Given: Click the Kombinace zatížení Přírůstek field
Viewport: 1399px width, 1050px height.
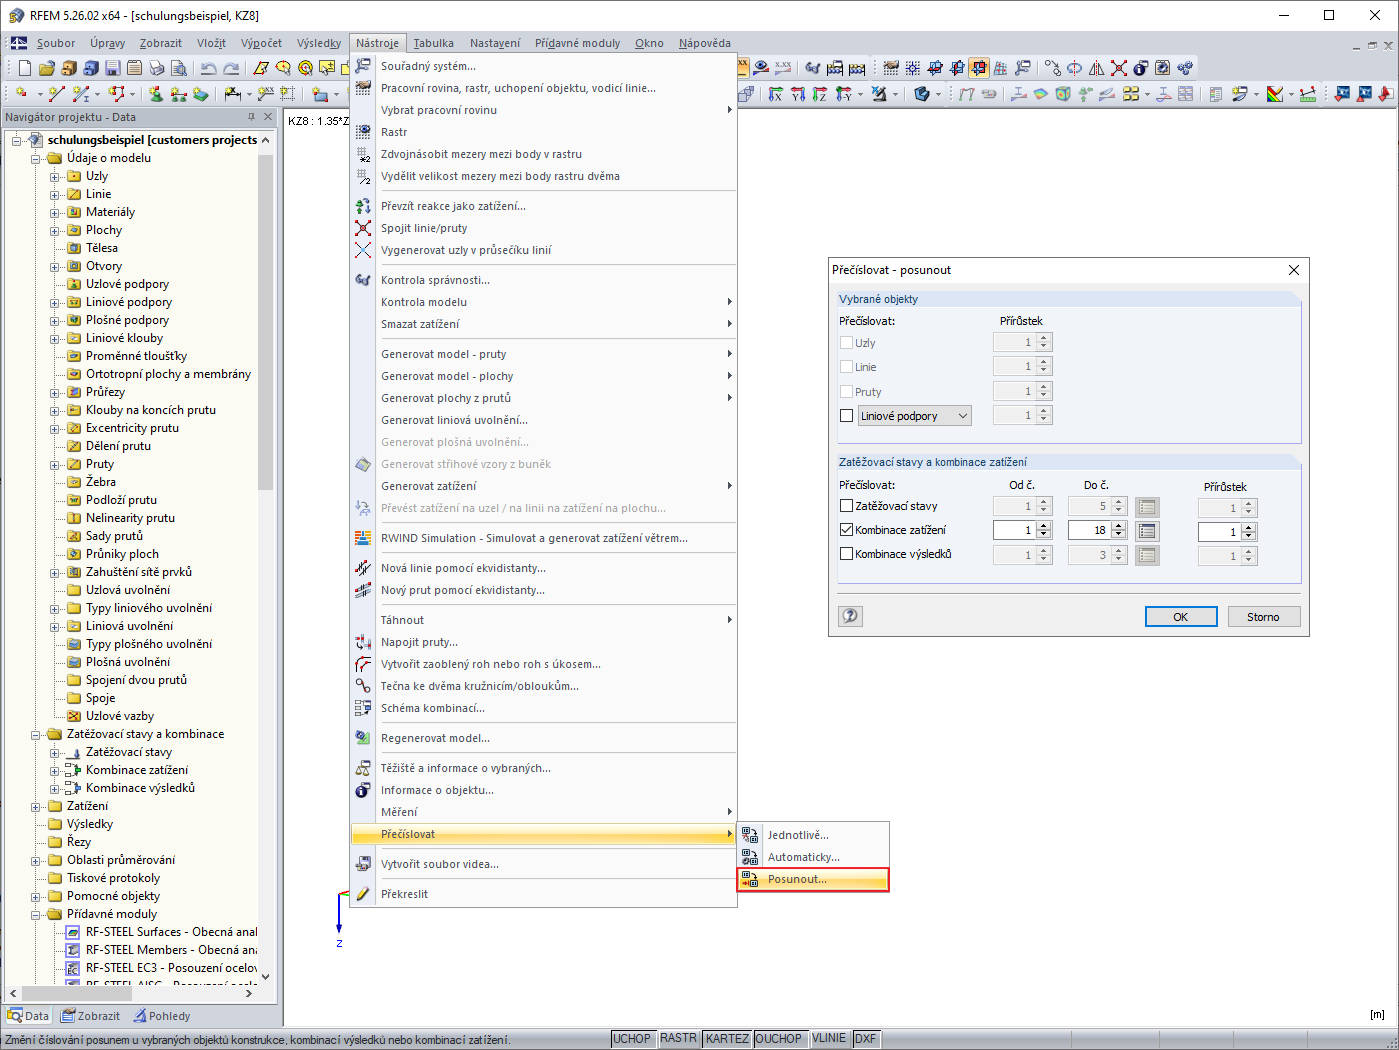Looking at the screenshot, I should click(x=1220, y=532).
